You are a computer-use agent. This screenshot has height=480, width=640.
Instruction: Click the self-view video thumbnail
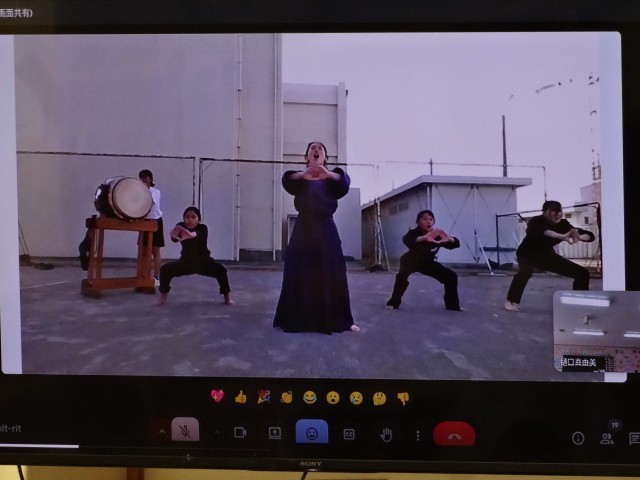coord(597,330)
